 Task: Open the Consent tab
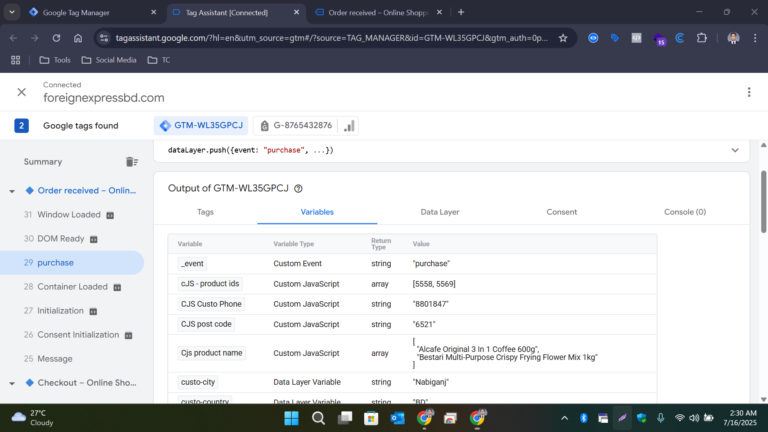561,212
